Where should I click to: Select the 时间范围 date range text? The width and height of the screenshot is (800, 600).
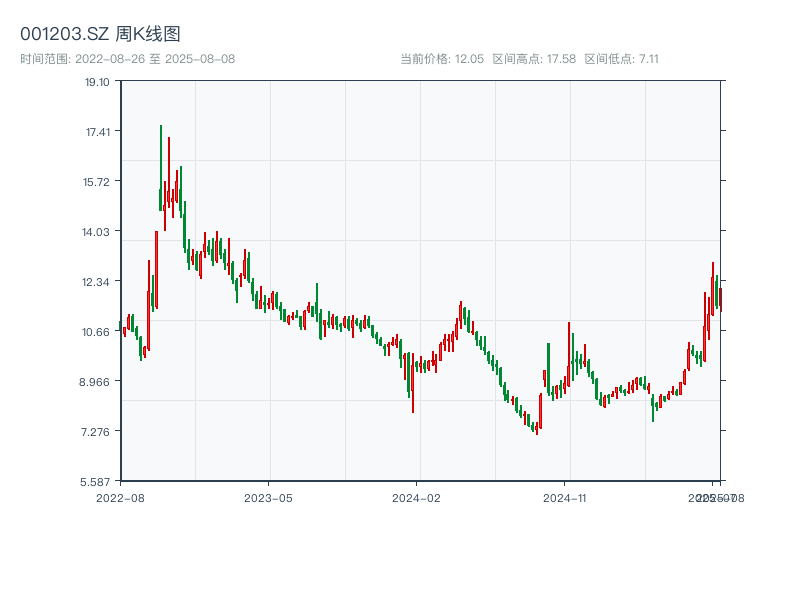128,59
